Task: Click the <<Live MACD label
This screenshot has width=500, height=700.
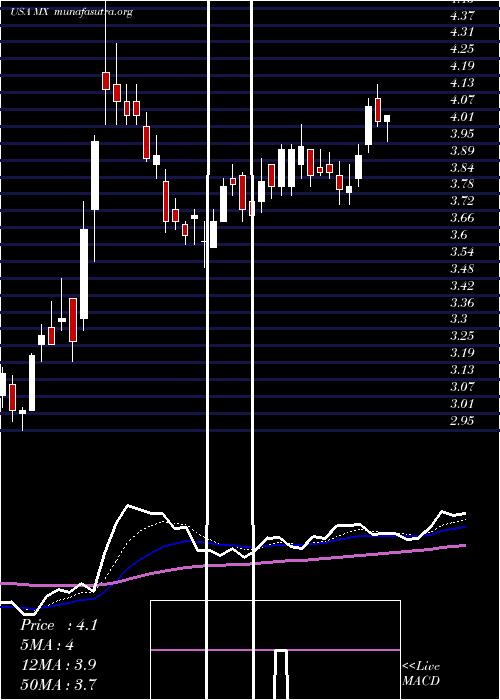Action: click(x=421, y=673)
